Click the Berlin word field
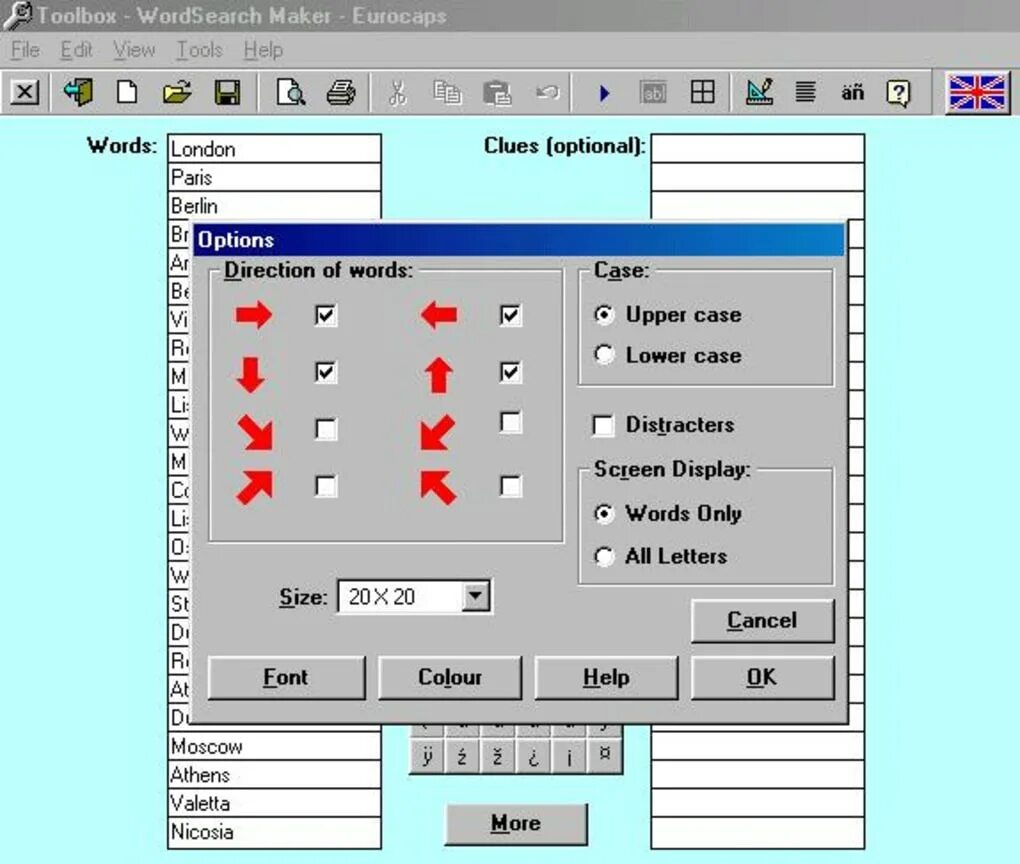The image size is (1020, 864). 274,206
